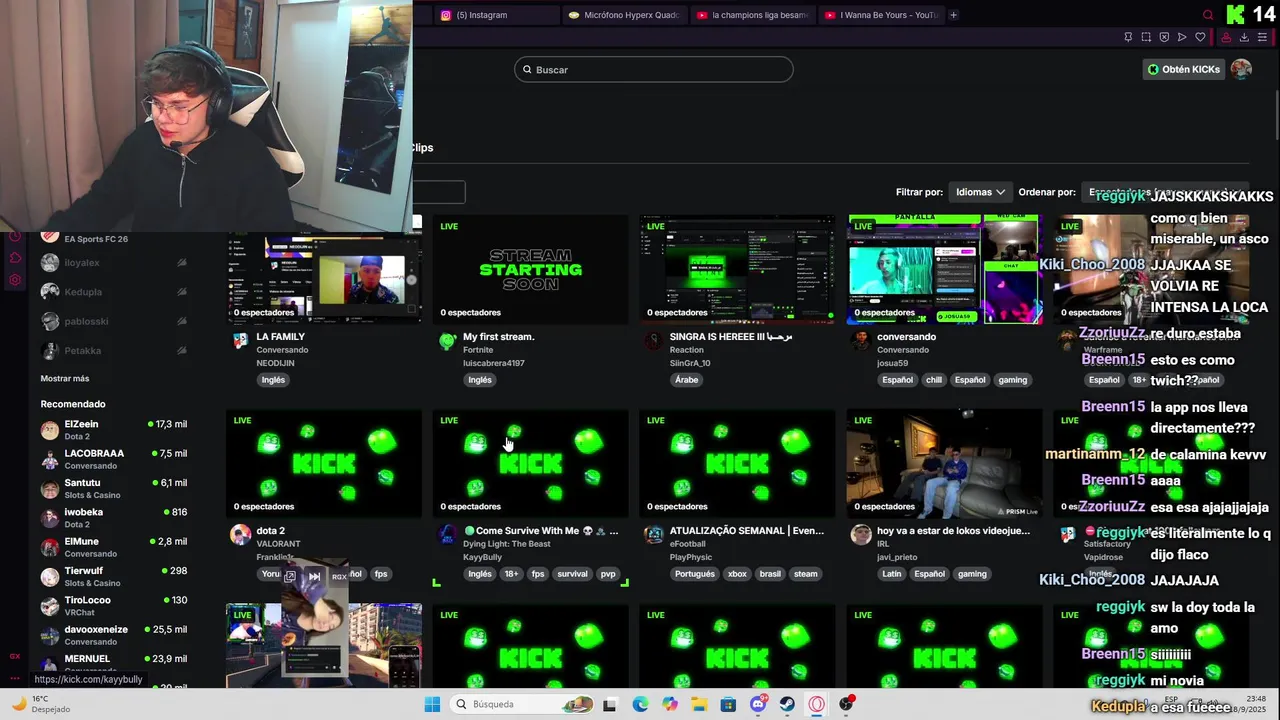Open the la champions liga YouTube tab

[753, 15]
